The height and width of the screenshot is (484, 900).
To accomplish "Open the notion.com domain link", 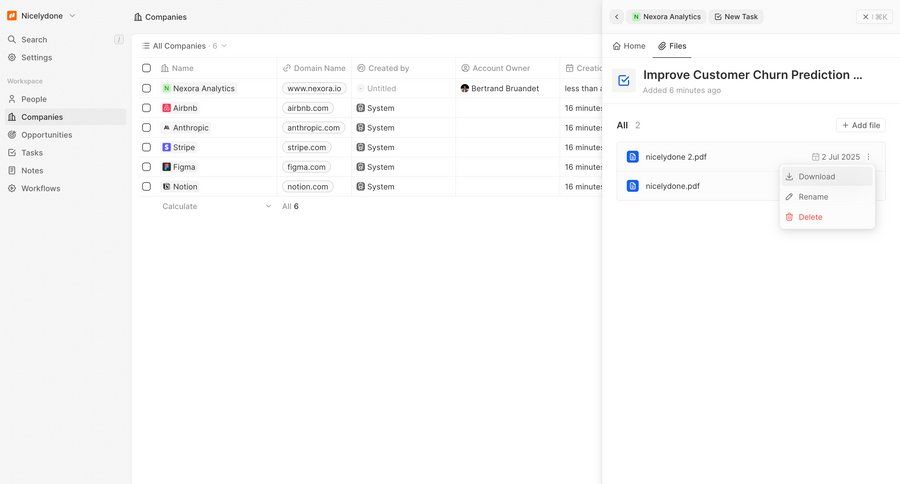I will point(308,187).
